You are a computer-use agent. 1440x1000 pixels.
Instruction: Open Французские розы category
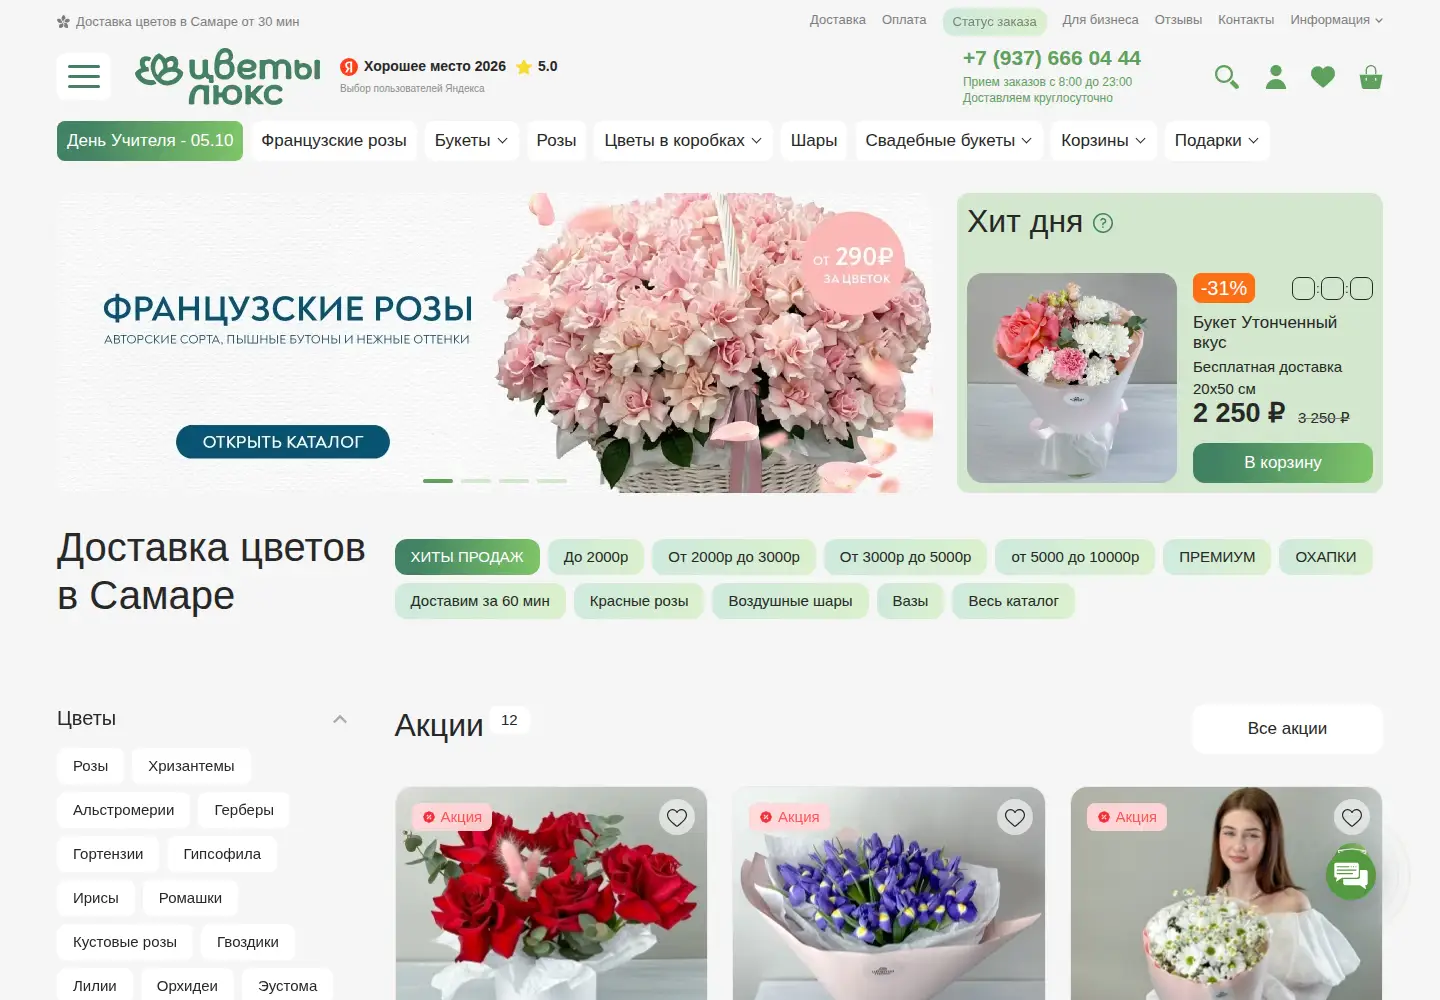[x=334, y=141]
